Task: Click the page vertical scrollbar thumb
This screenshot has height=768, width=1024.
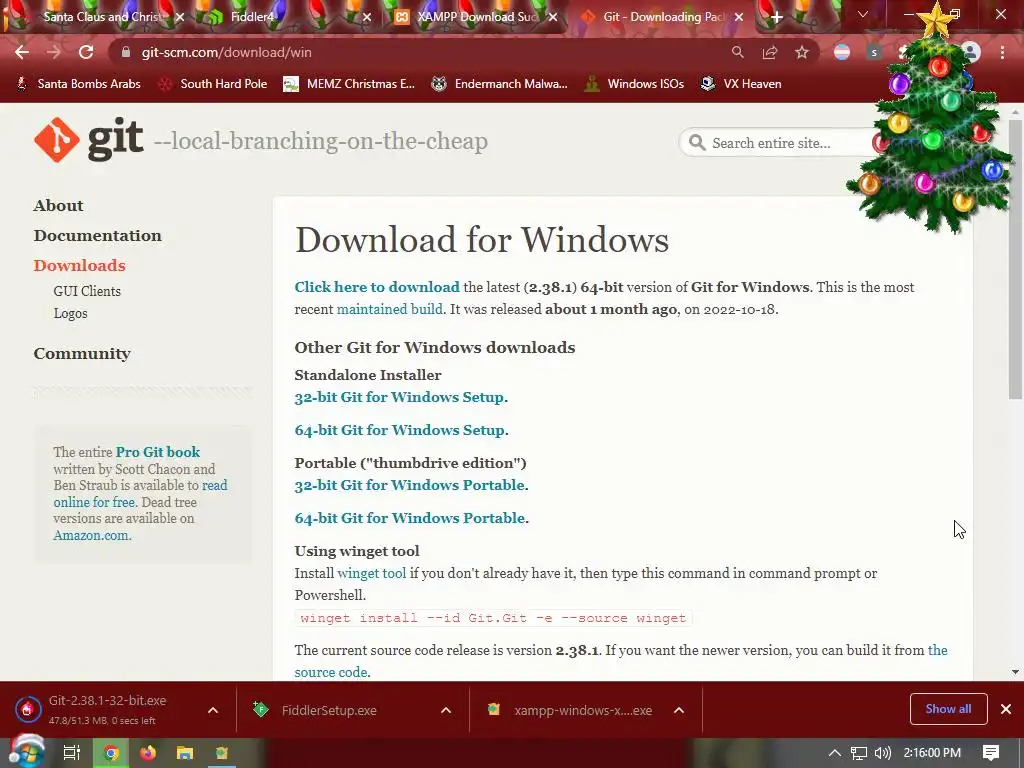Action: coord(1015,261)
